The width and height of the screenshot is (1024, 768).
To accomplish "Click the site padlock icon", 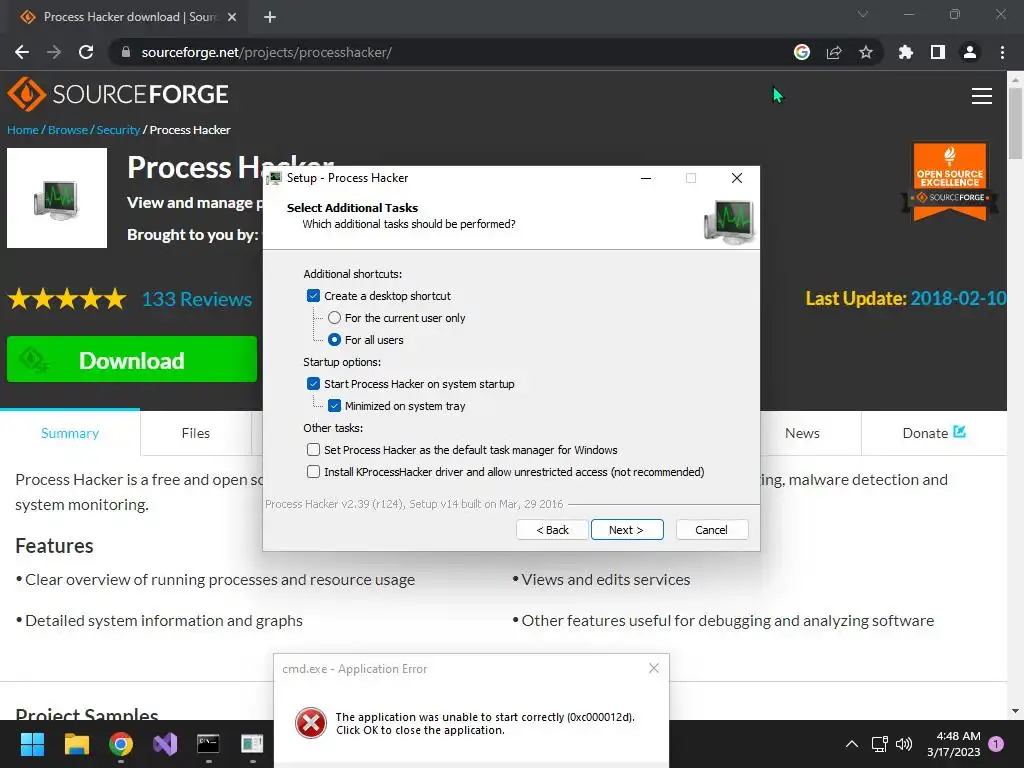I will coord(126,52).
